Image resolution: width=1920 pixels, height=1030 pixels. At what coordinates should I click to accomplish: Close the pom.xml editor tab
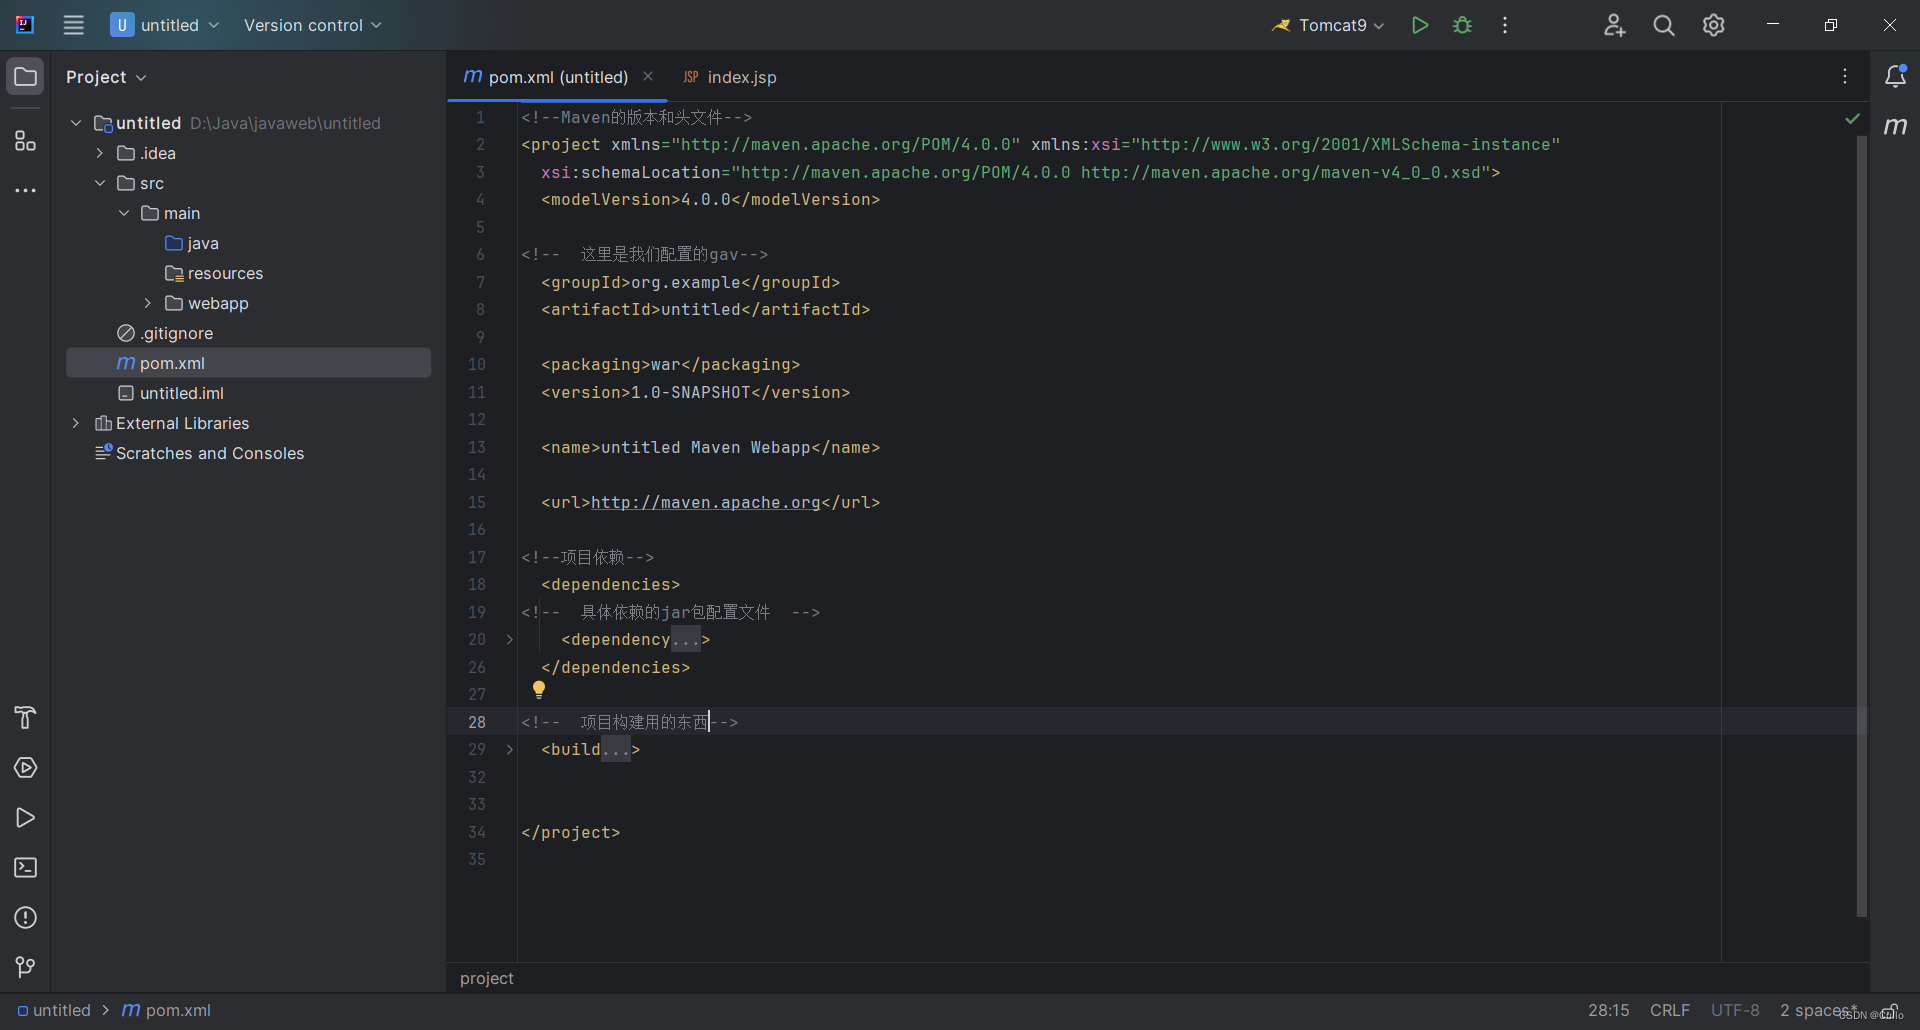tap(648, 76)
